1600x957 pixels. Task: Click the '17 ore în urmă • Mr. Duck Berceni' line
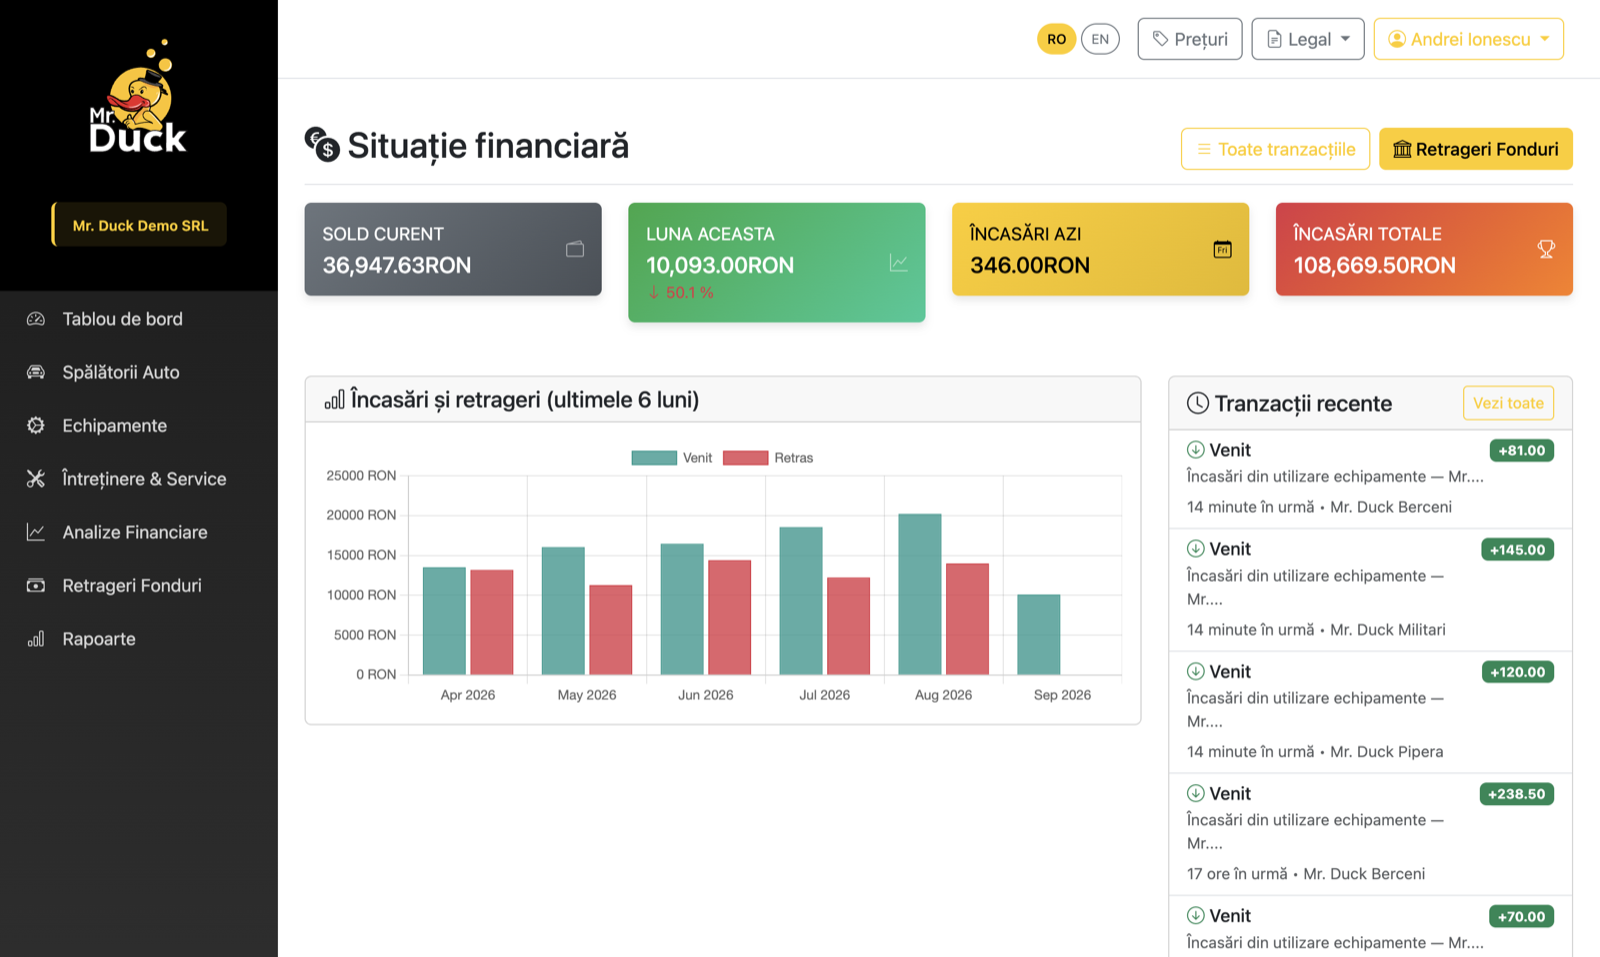point(1306,874)
